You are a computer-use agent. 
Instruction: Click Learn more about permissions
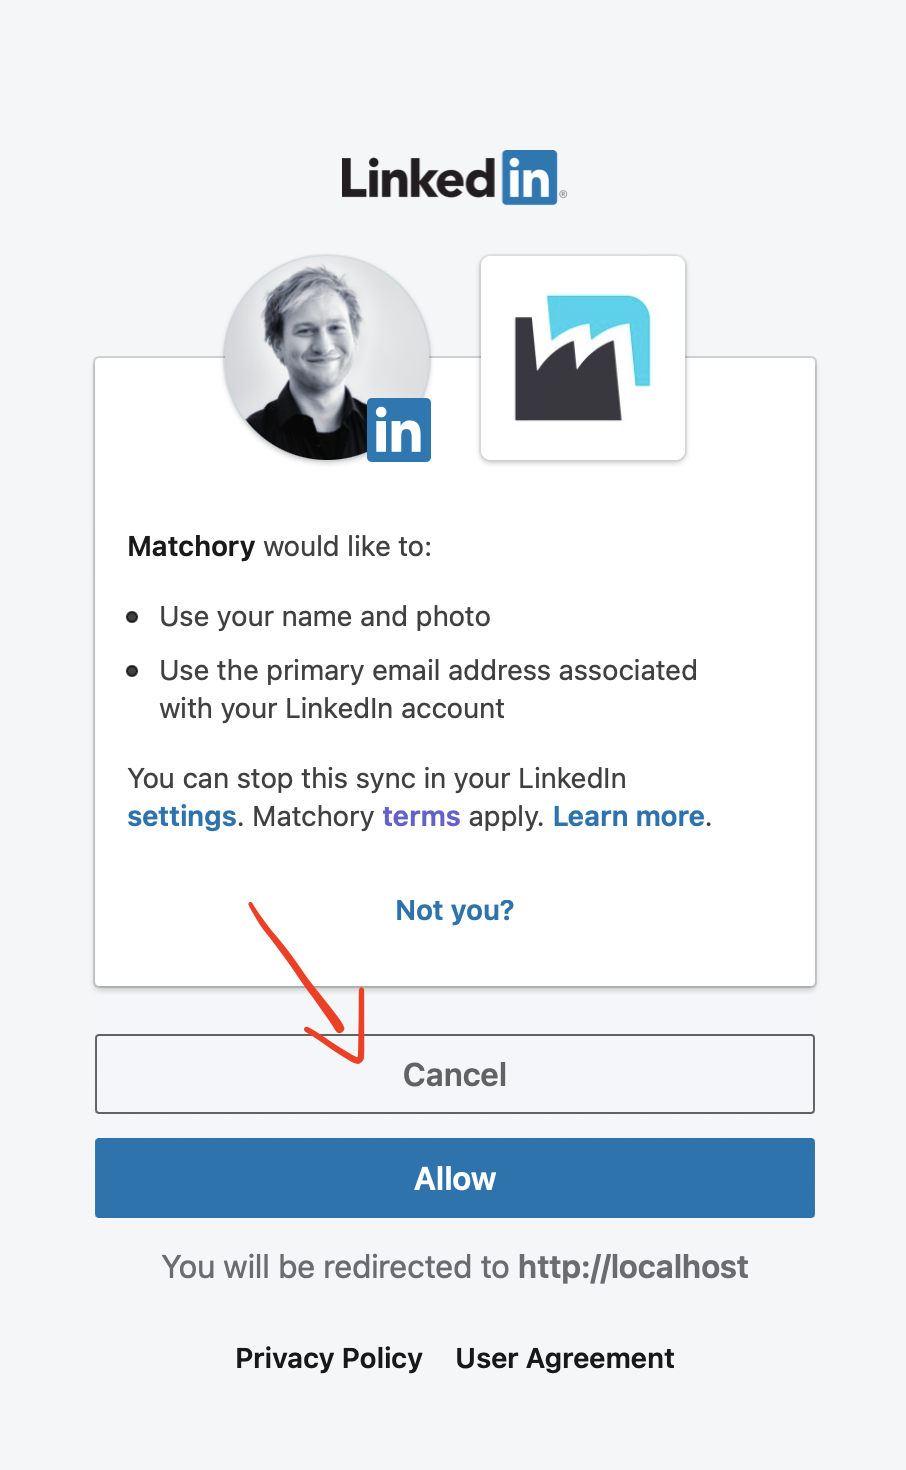(x=628, y=816)
